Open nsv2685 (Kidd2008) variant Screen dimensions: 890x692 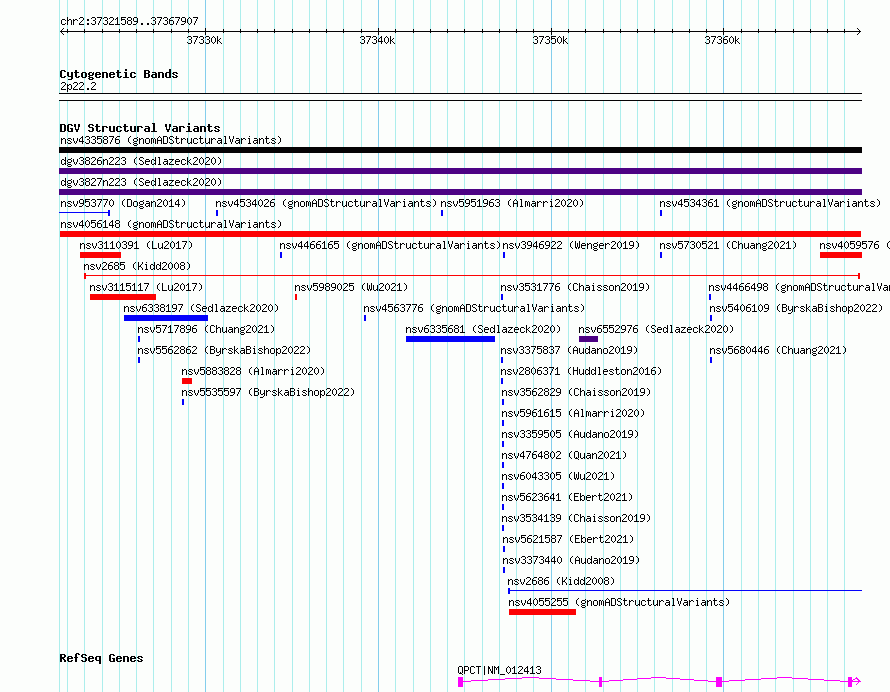(137, 266)
